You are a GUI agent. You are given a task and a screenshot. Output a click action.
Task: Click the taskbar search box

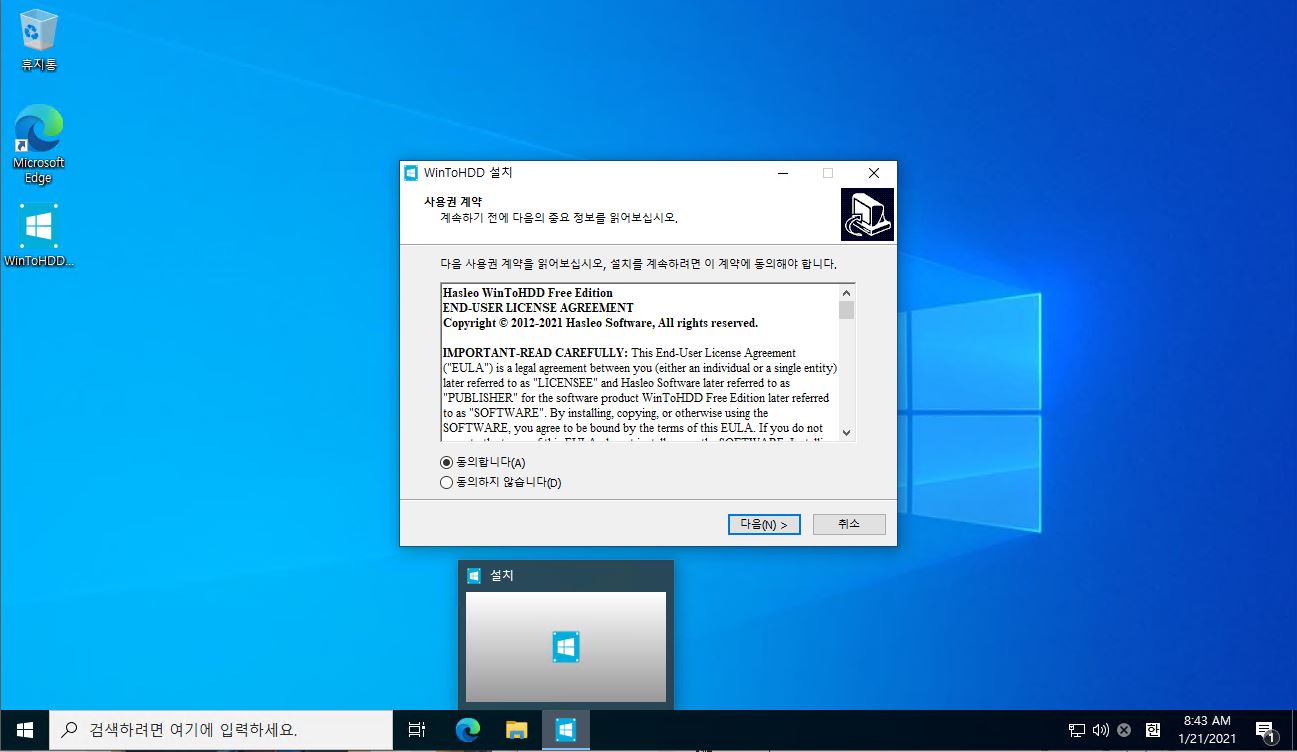tap(220, 730)
